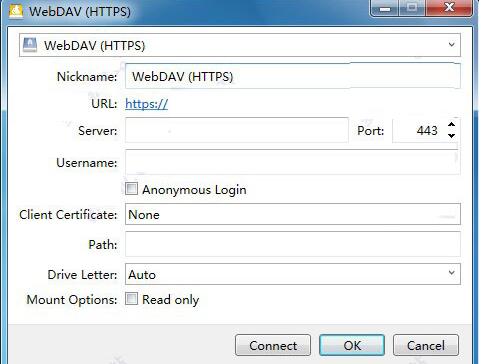Image resolution: width=481 pixels, height=364 pixels.
Task: Expand the Drive Letter dropdown
Action: tap(293, 274)
